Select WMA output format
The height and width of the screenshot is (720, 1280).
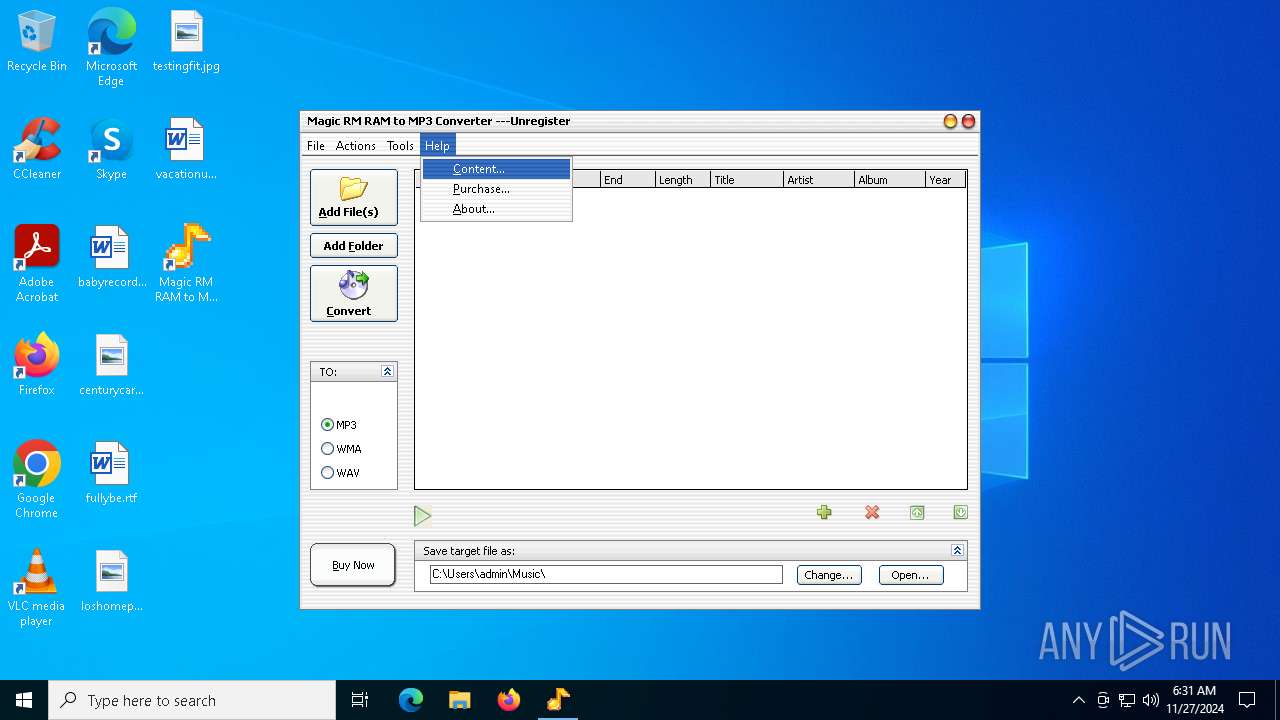[x=341, y=449]
